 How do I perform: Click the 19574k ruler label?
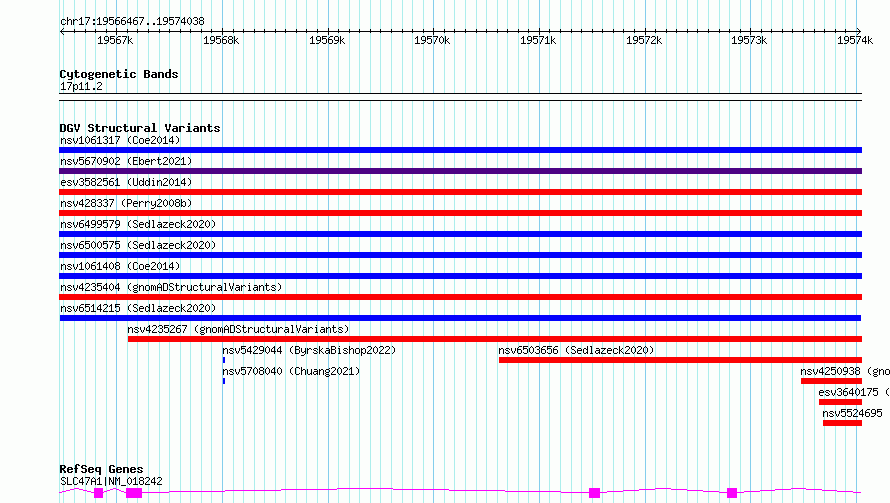click(x=855, y=40)
